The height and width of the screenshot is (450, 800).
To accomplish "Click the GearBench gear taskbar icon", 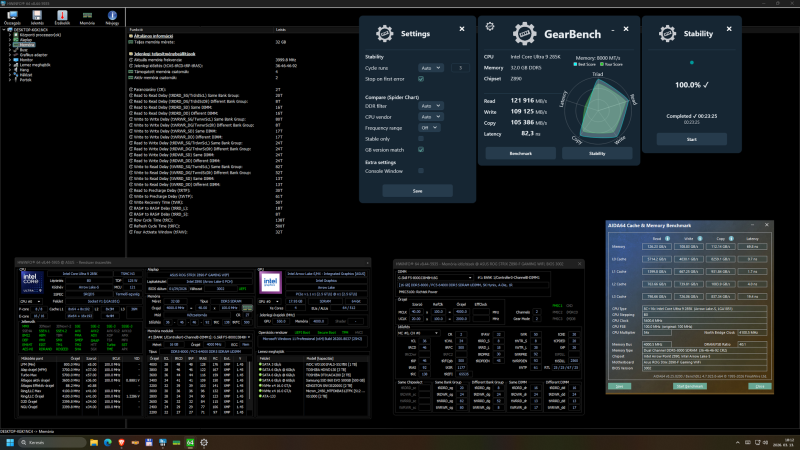I will 204,442.
